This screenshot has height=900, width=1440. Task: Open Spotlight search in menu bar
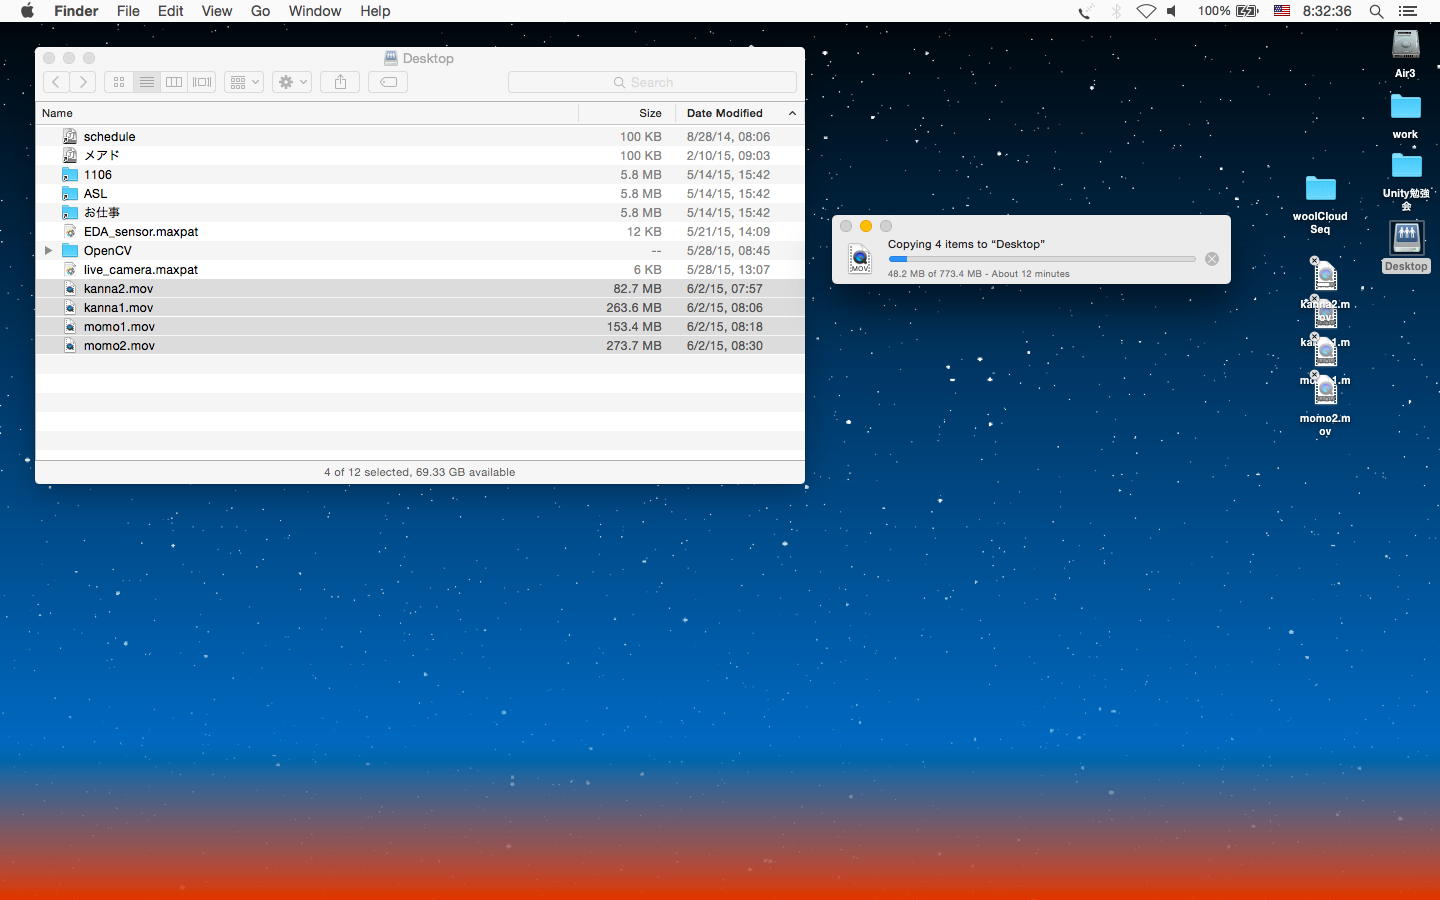(x=1376, y=11)
